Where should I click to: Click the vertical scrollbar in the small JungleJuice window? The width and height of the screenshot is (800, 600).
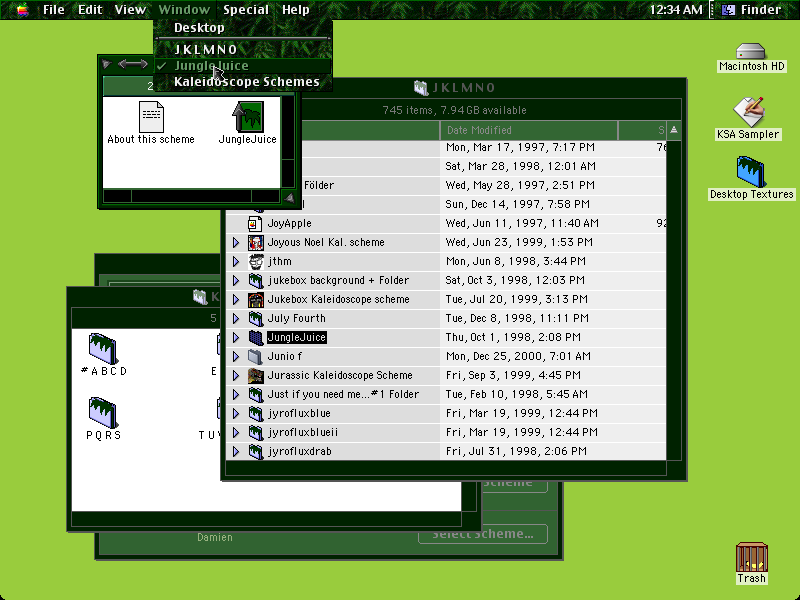[288, 142]
